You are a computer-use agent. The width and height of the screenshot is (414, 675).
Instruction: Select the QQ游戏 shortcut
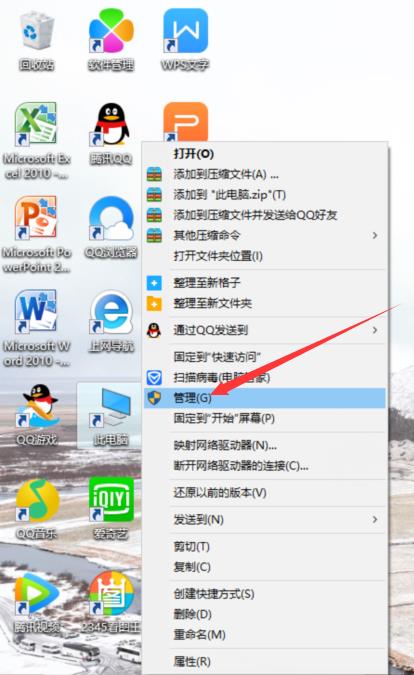(37, 415)
